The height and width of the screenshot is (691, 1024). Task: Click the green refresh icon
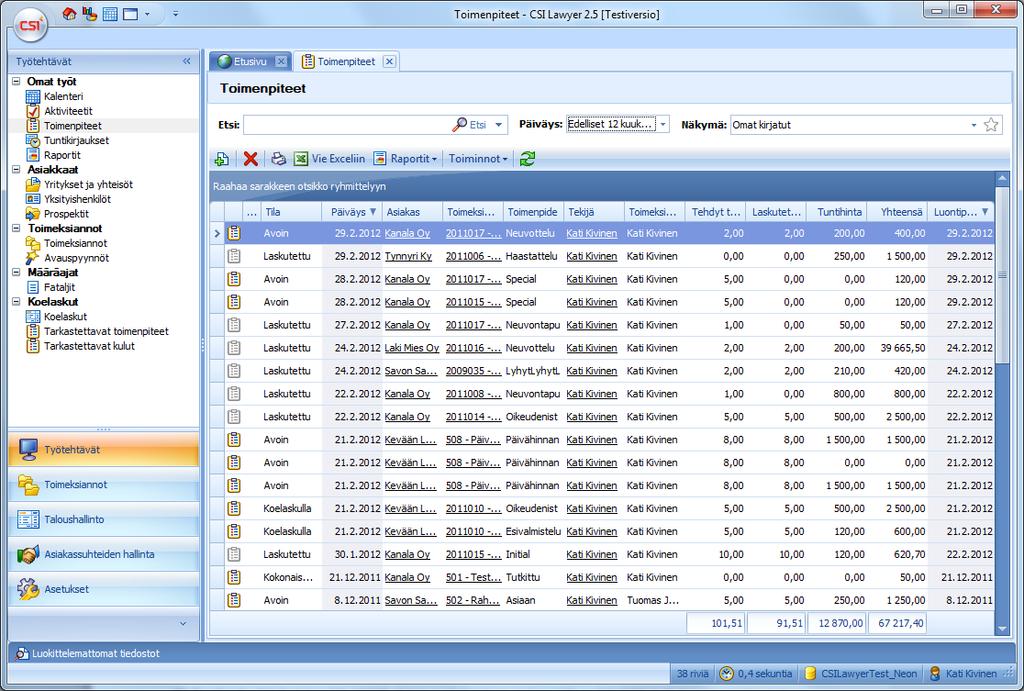pos(527,159)
